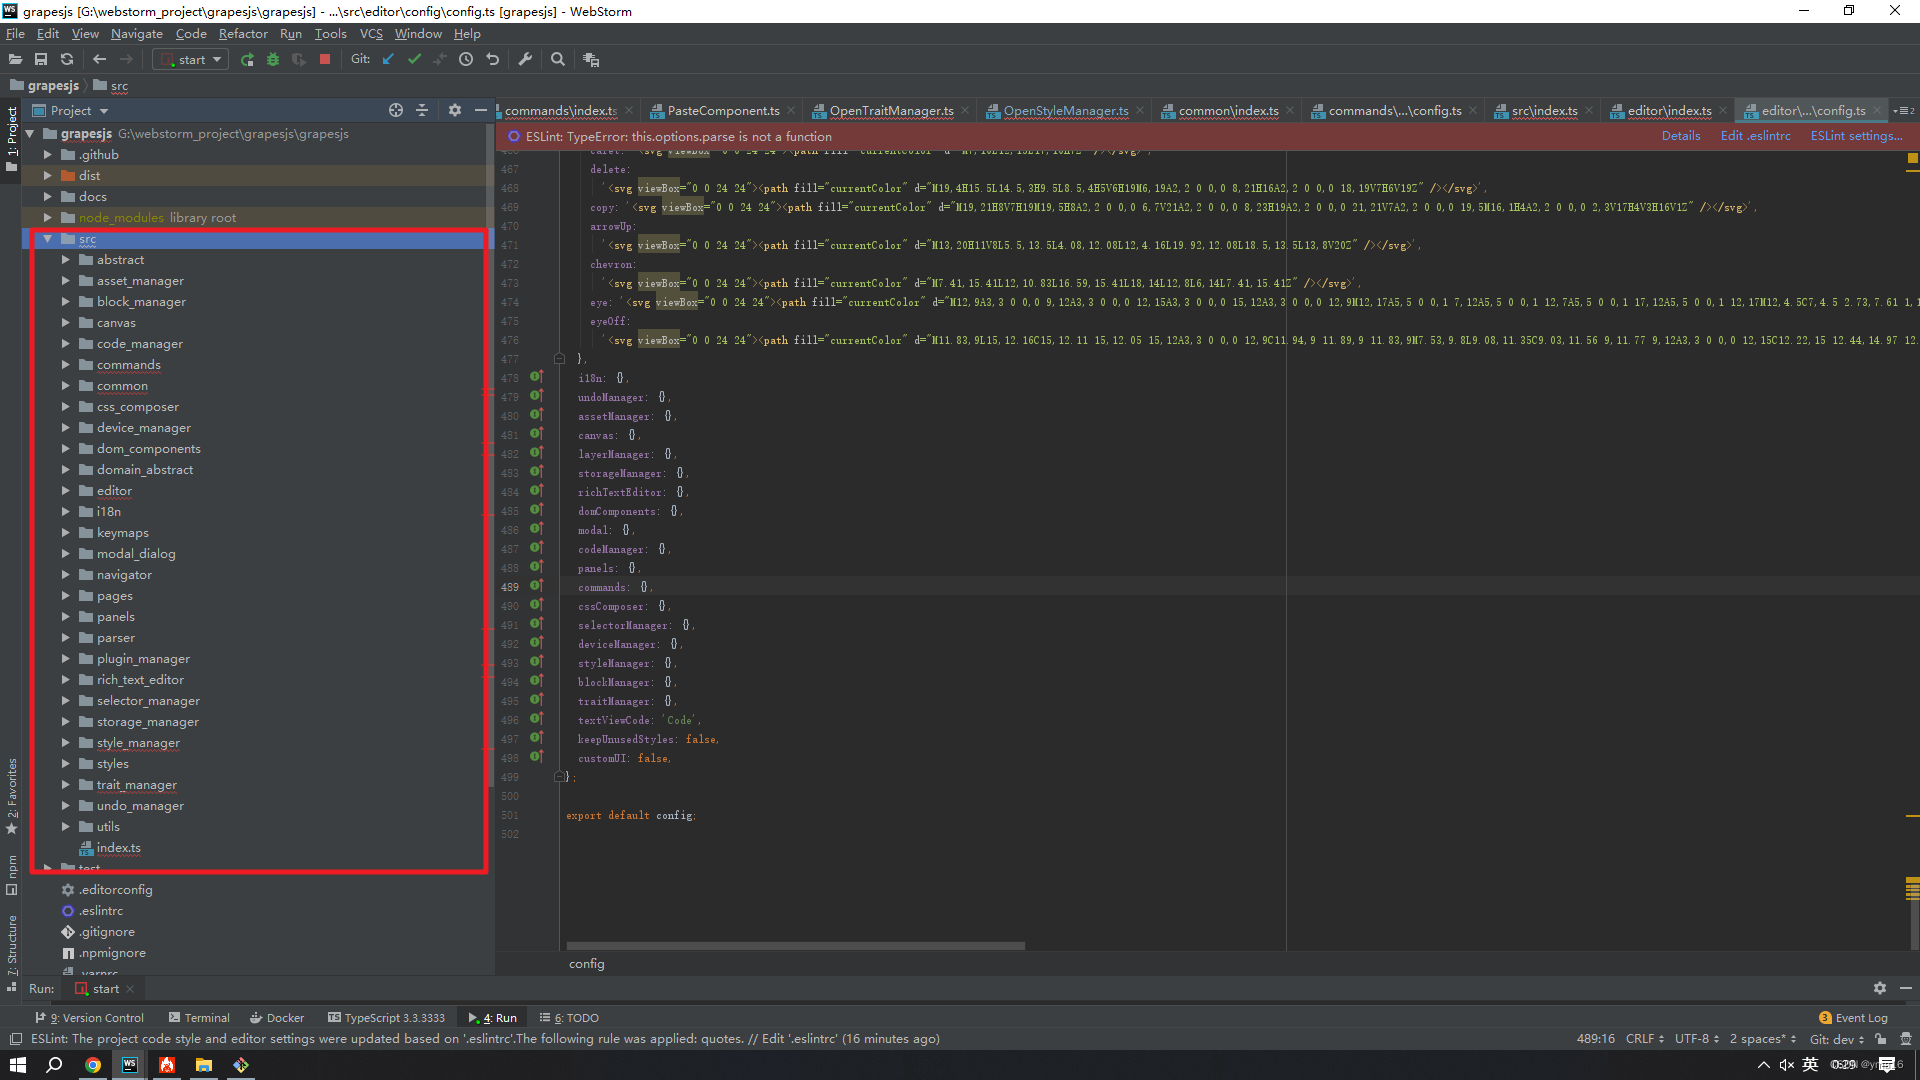Click the editor horizontal scrollbar
This screenshot has width=1920, height=1080.
tap(796, 946)
